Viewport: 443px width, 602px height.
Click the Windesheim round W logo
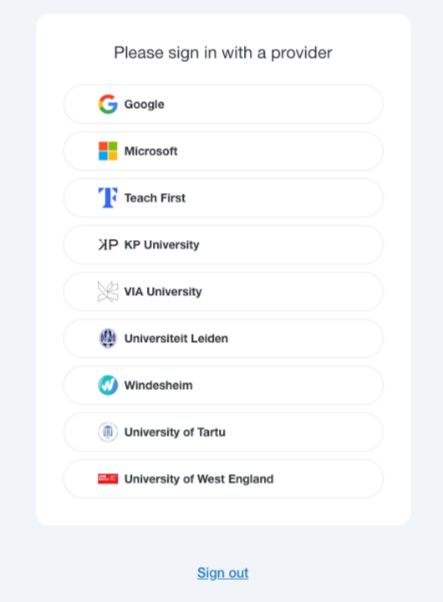click(x=108, y=385)
